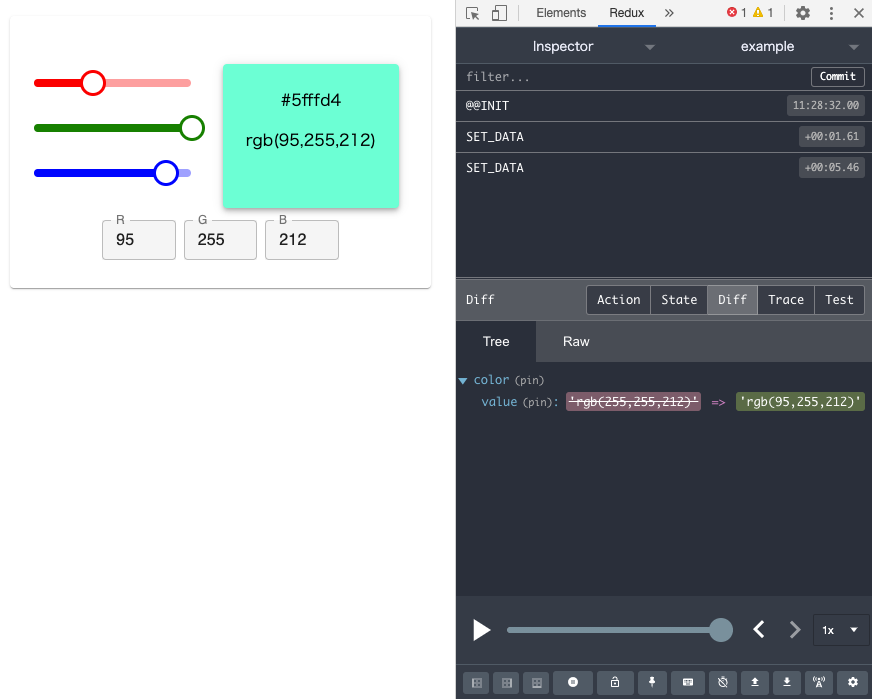Select the Redux tab
This screenshot has height=699, width=872.
click(x=626, y=13)
